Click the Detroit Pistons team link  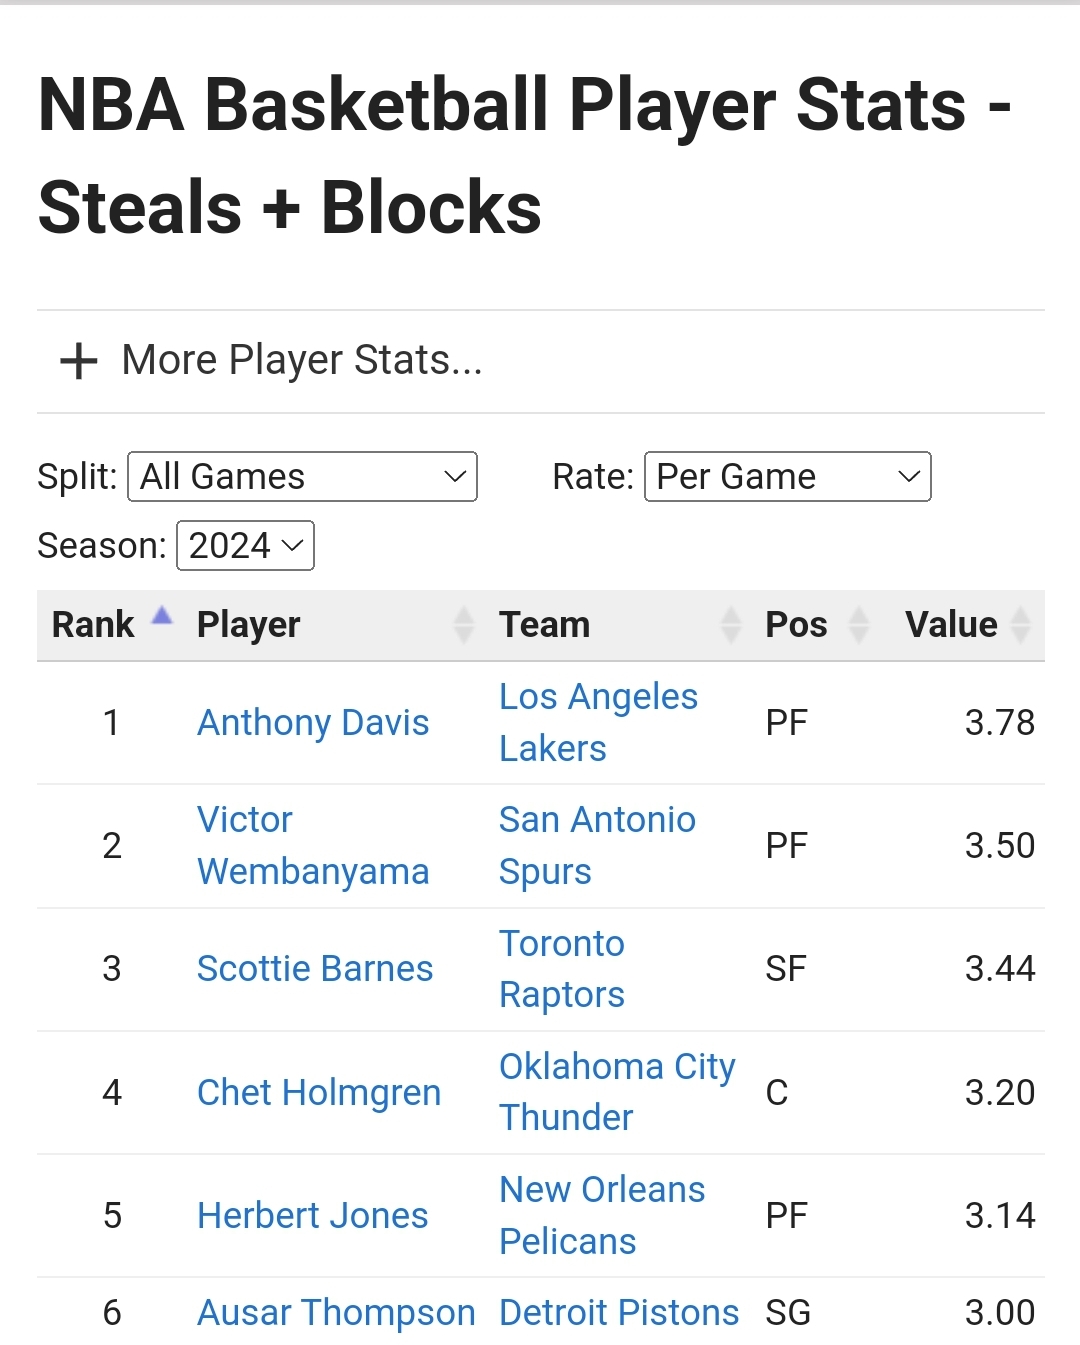[x=619, y=1313]
